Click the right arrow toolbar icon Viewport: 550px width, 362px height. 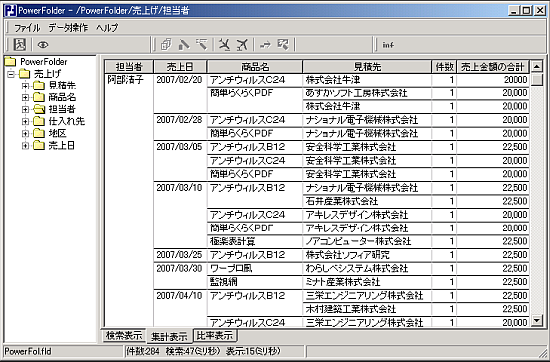pyautogui.click(x=266, y=45)
